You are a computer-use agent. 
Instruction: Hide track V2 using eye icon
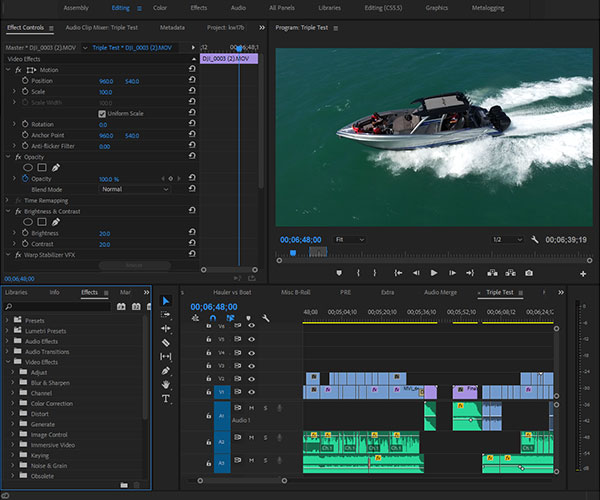click(x=251, y=379)
